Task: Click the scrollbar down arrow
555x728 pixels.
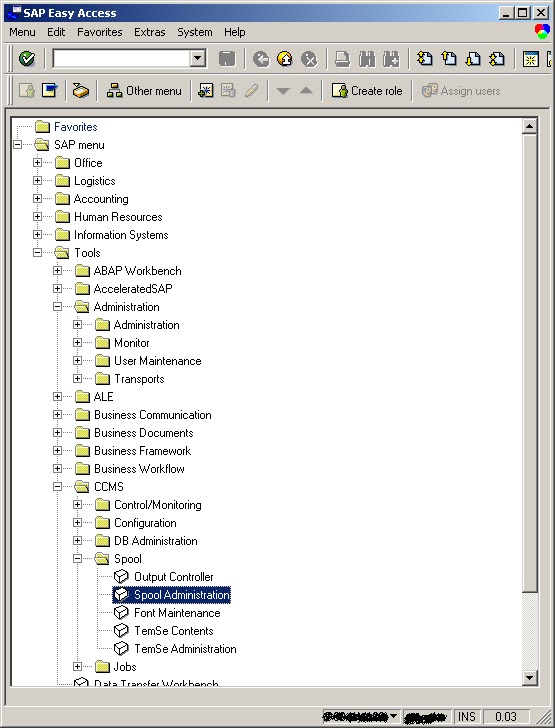Action: 530,678
